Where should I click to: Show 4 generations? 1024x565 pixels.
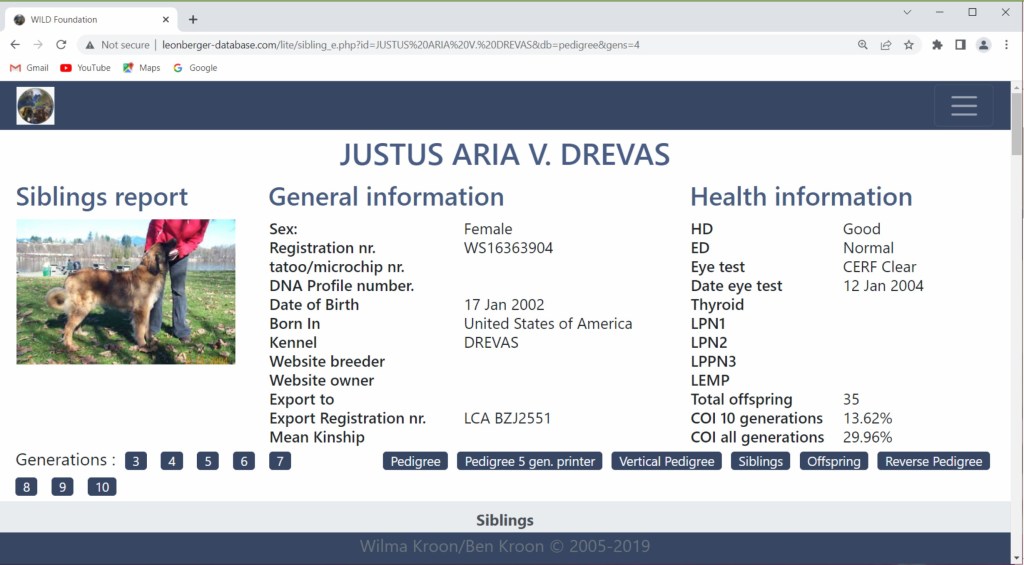tap(172, 461)
